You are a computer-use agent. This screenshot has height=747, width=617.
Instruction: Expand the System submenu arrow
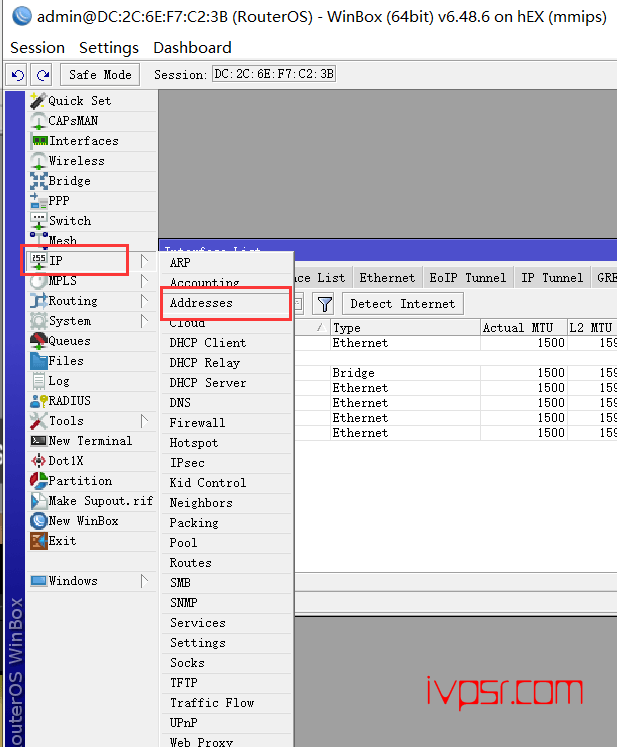[x=144, y=321]
